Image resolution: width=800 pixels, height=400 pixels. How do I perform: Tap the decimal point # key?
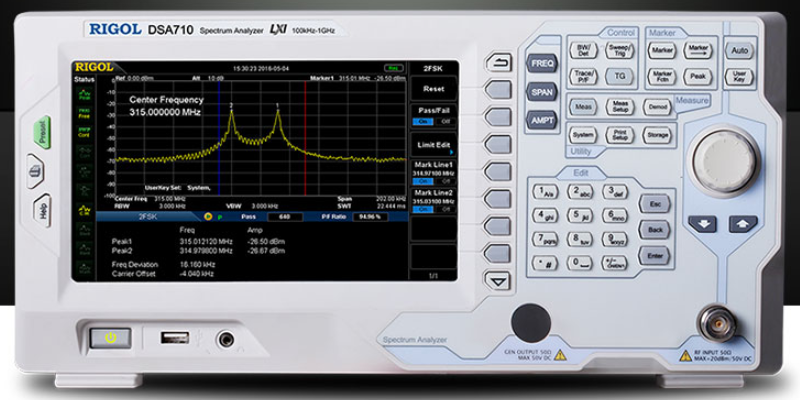[545, 262]
